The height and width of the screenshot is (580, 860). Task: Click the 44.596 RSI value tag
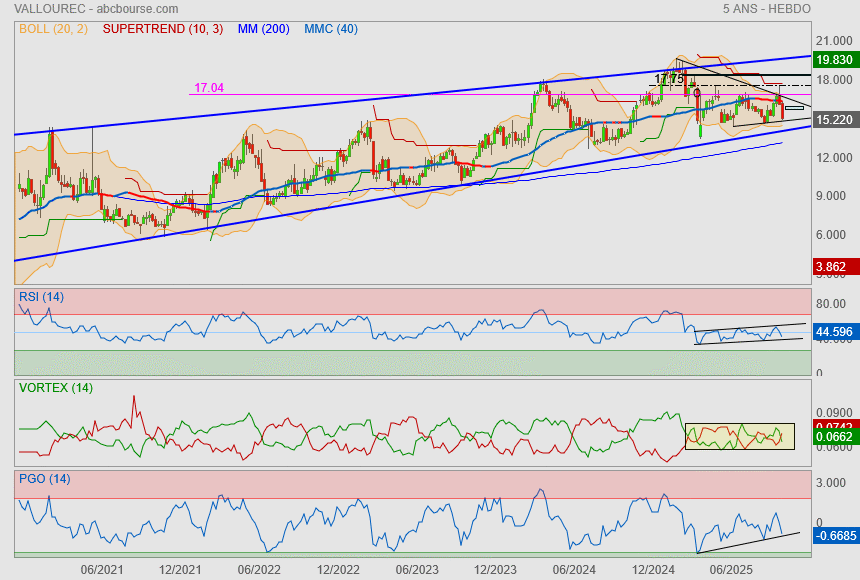pyautogui.click(x=834, y=330)
